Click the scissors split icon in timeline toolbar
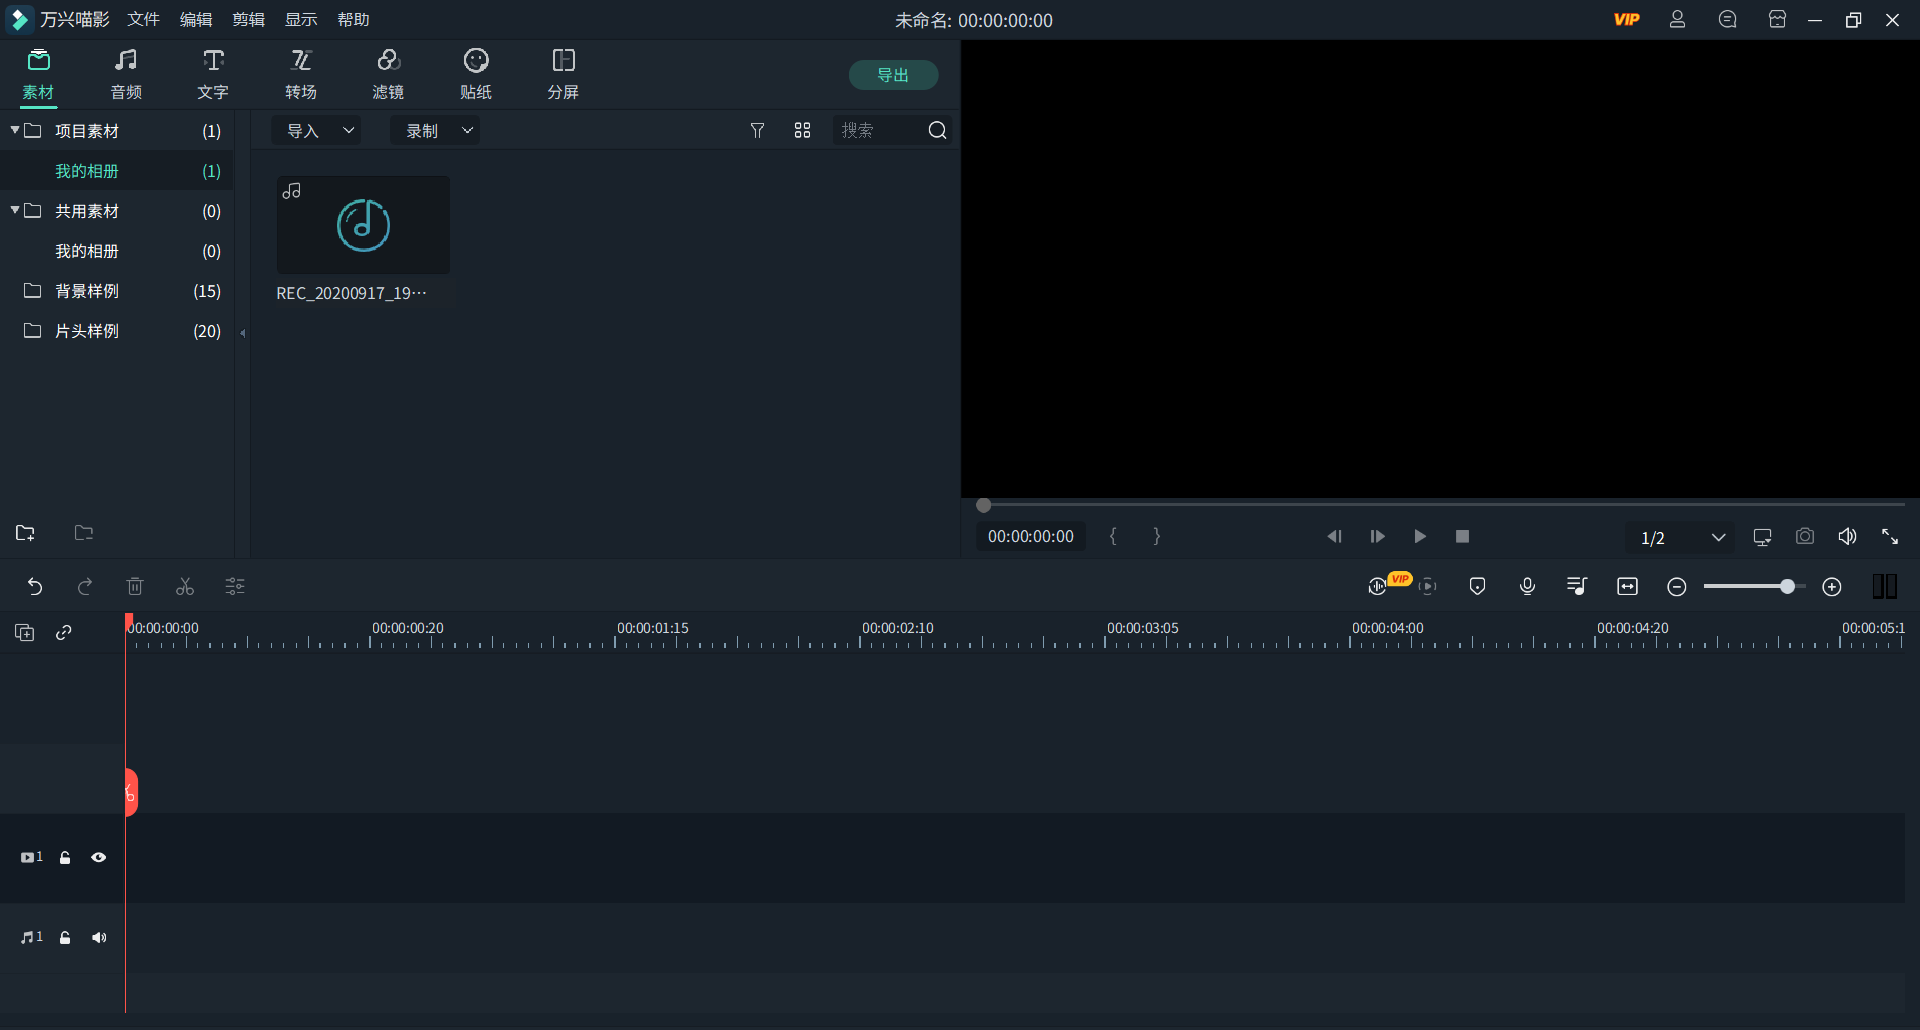Image resolution: width=1920 pixels, height=1030 pixels. point(185,587)
